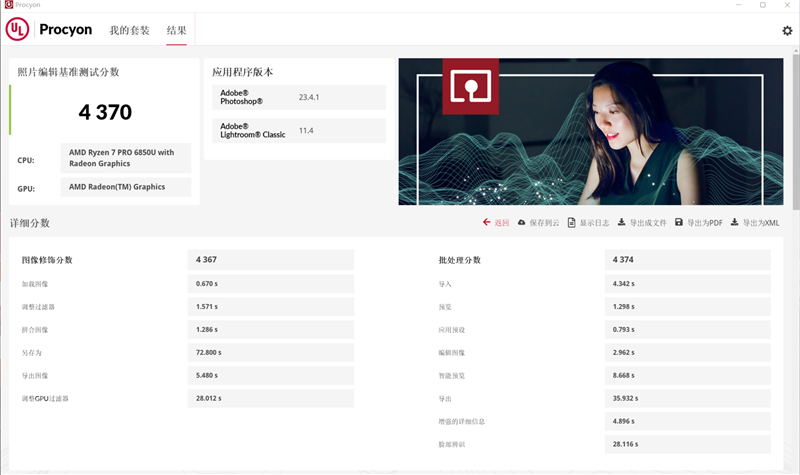
Task: Click the 导出图像 value 5.480 s
Action: point(271,376)
